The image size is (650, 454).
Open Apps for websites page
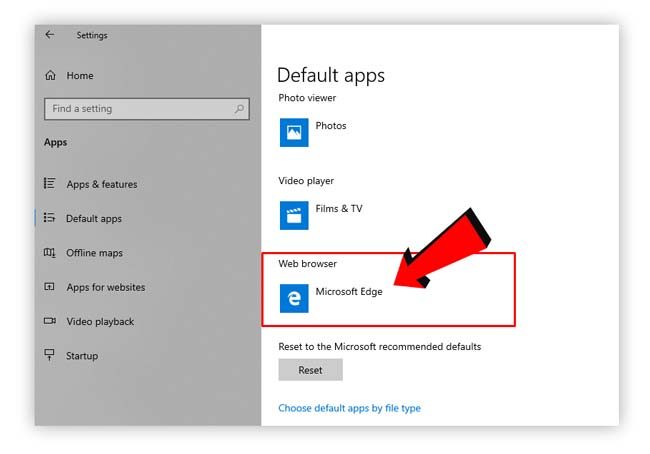click(106, 287)
